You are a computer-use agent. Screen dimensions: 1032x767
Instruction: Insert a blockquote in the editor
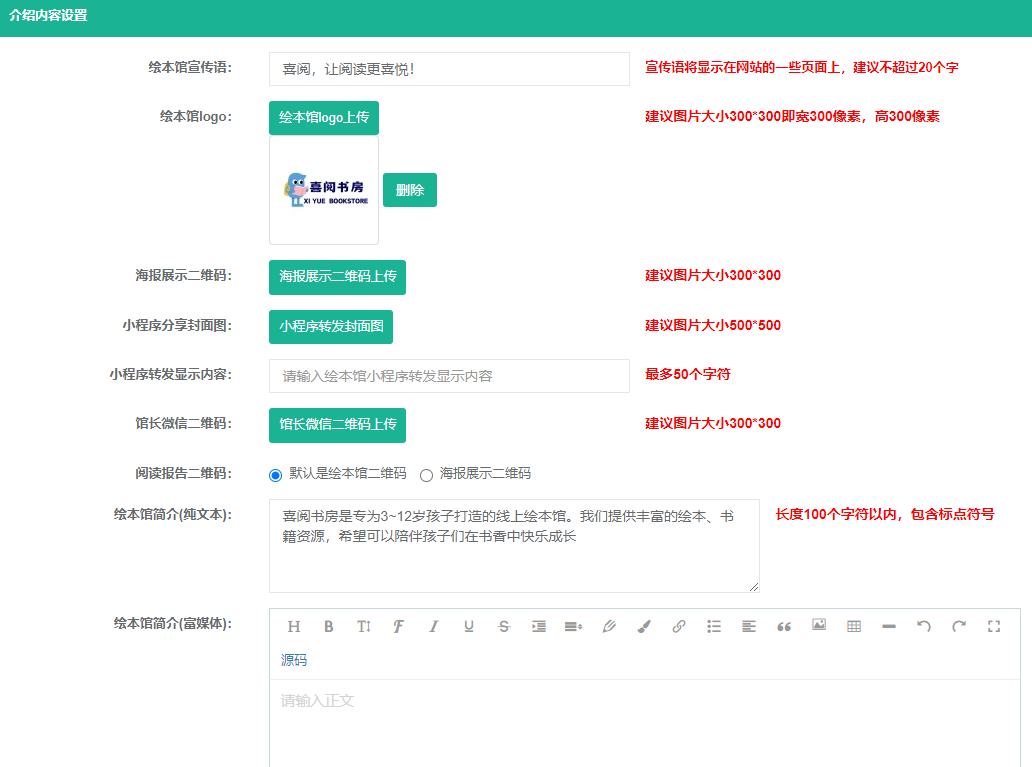click(784, 627)
